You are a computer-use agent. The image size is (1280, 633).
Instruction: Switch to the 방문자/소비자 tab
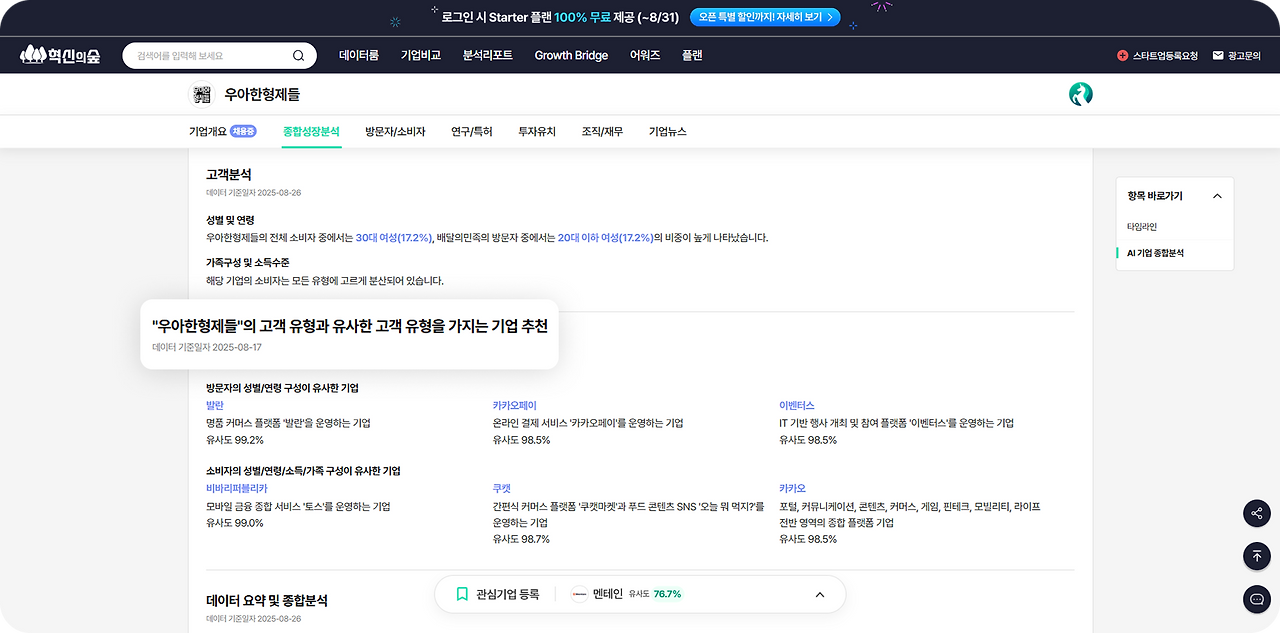pos(395,132)
